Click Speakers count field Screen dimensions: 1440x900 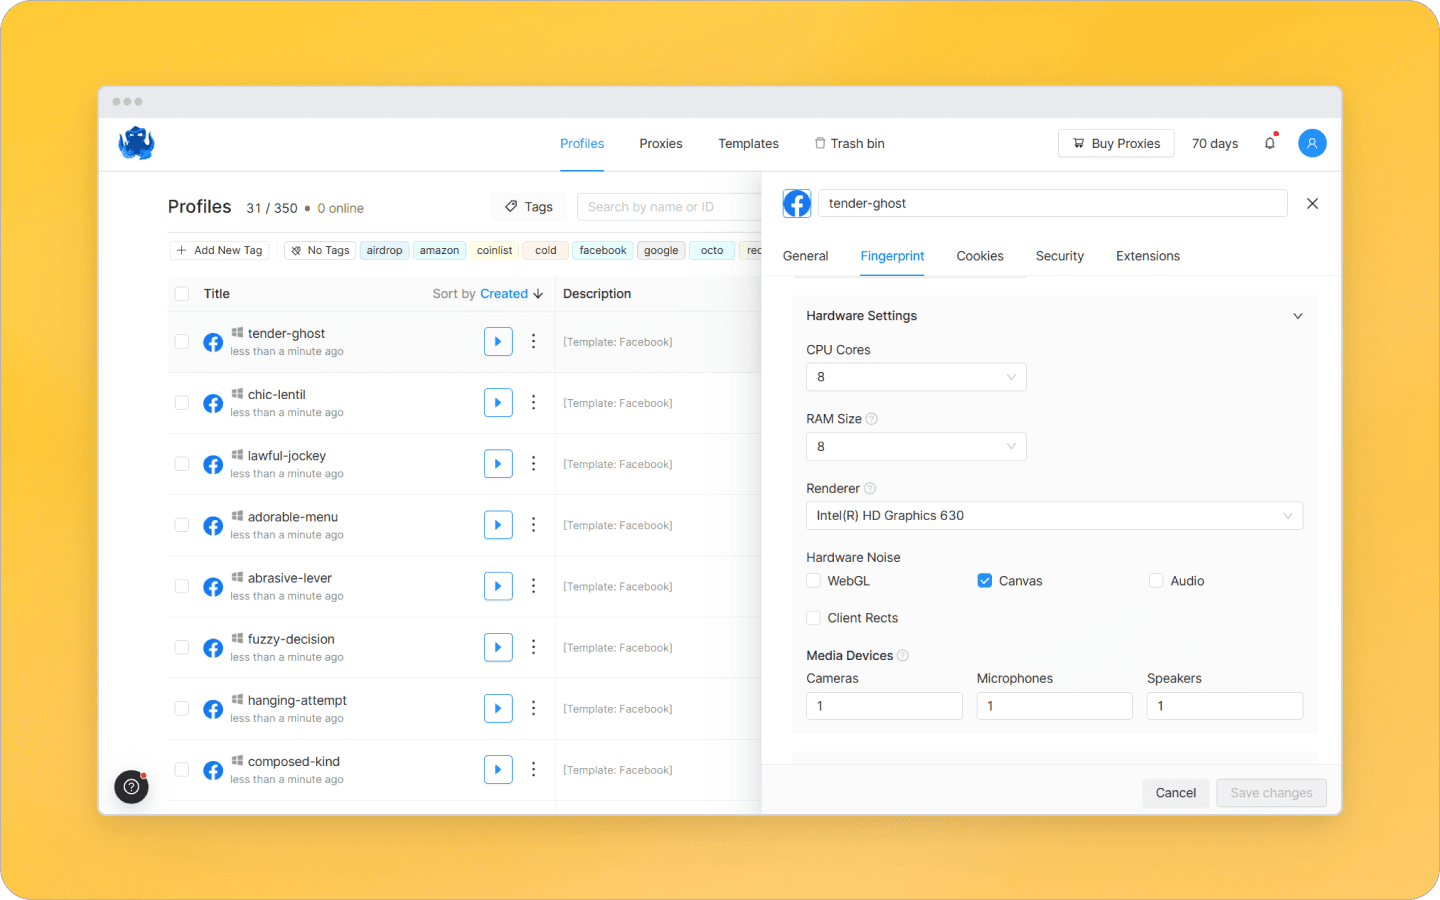click(x=1225, y=706)
